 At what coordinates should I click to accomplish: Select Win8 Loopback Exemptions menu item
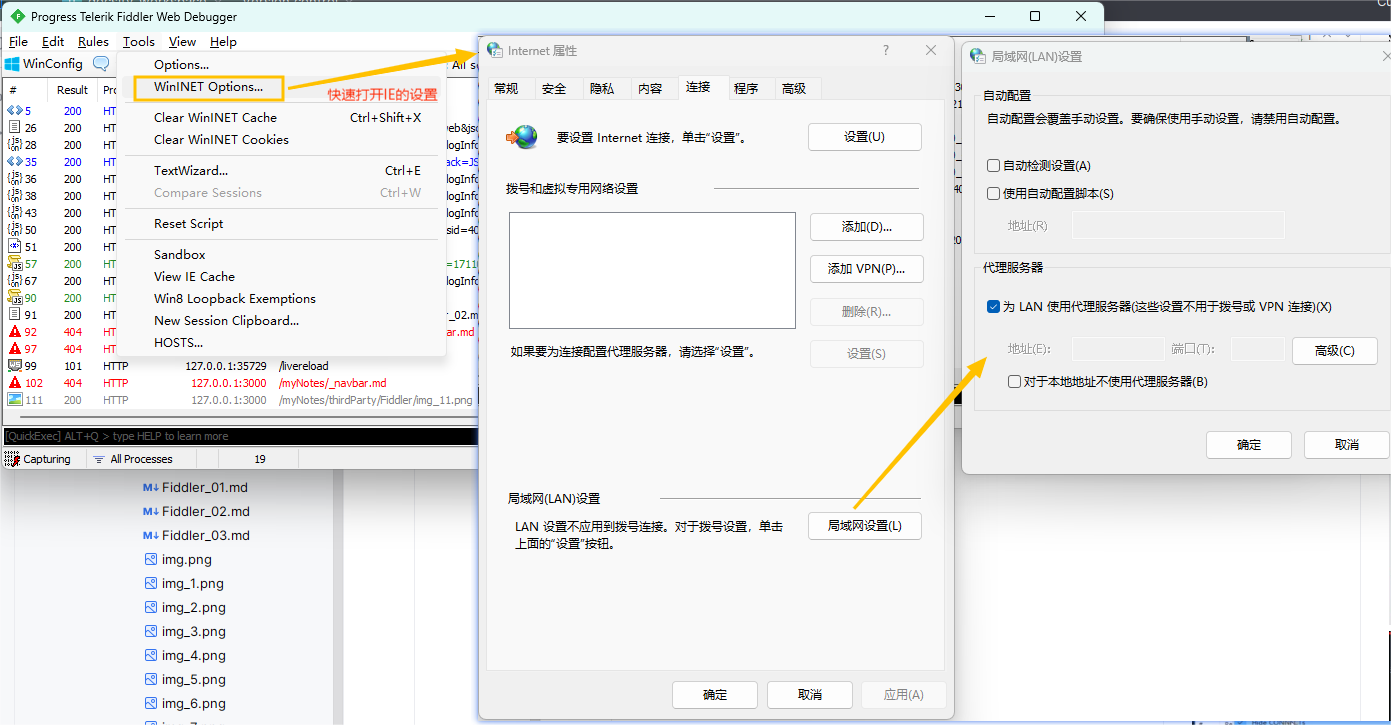tap(235, 298)
